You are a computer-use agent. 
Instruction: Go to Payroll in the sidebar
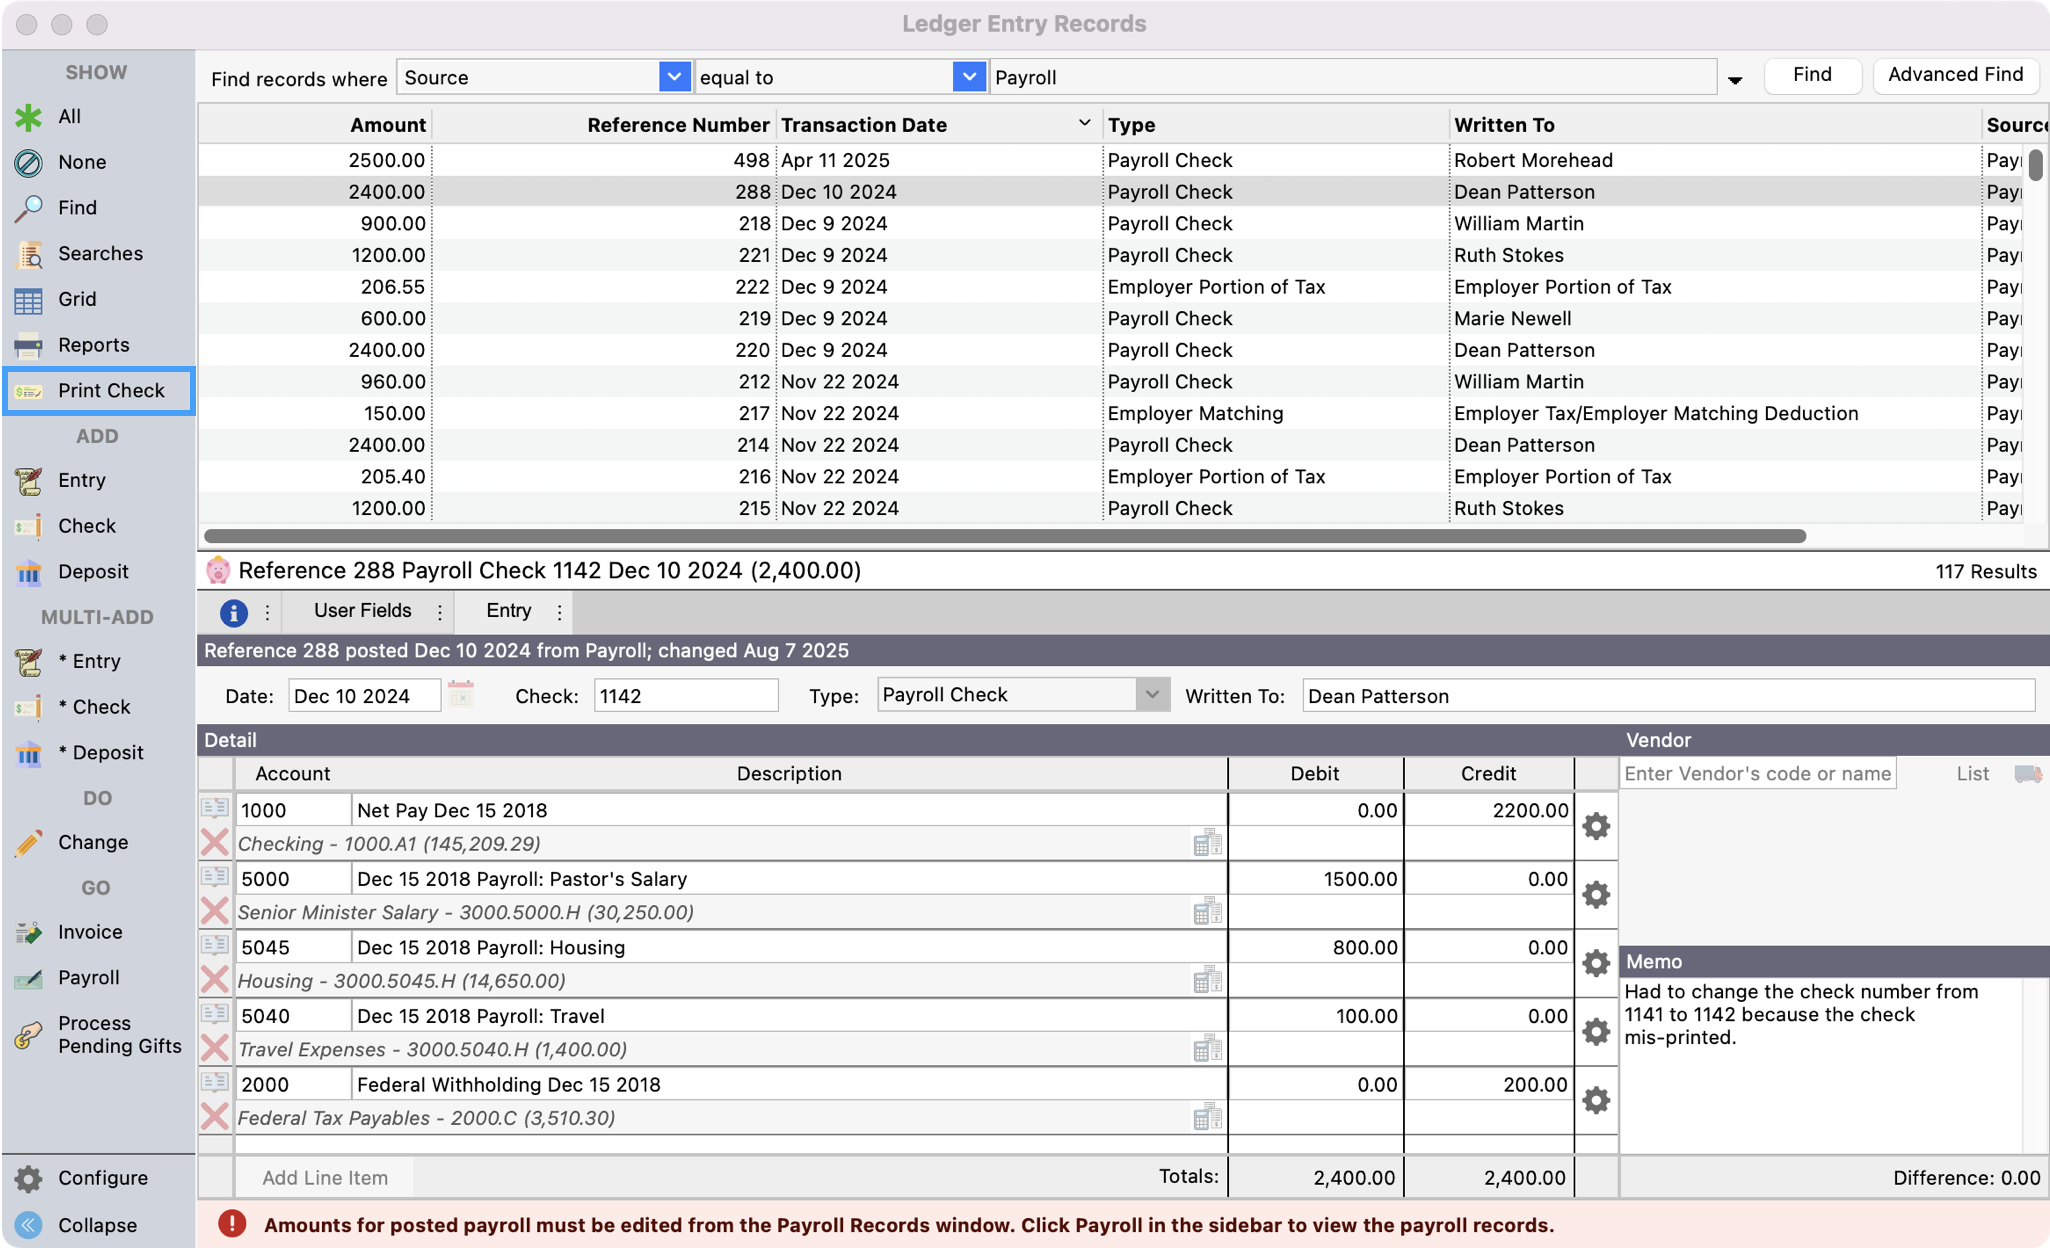coord(89,977)
